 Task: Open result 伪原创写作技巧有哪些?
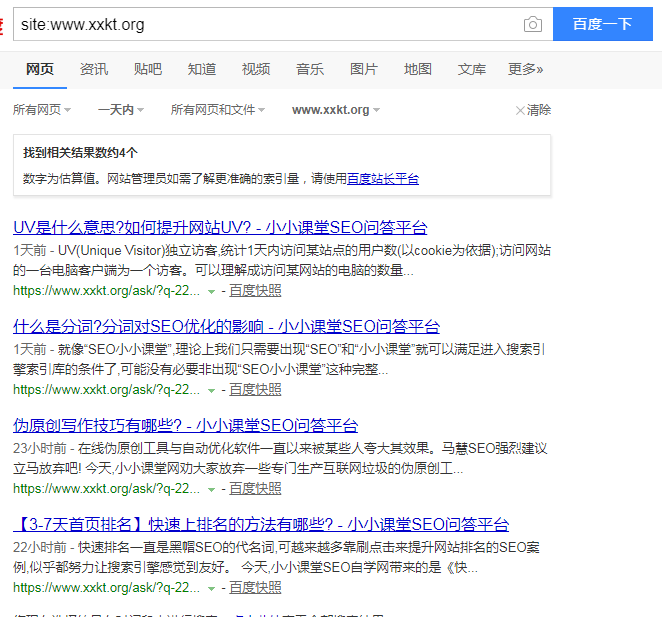185,425
